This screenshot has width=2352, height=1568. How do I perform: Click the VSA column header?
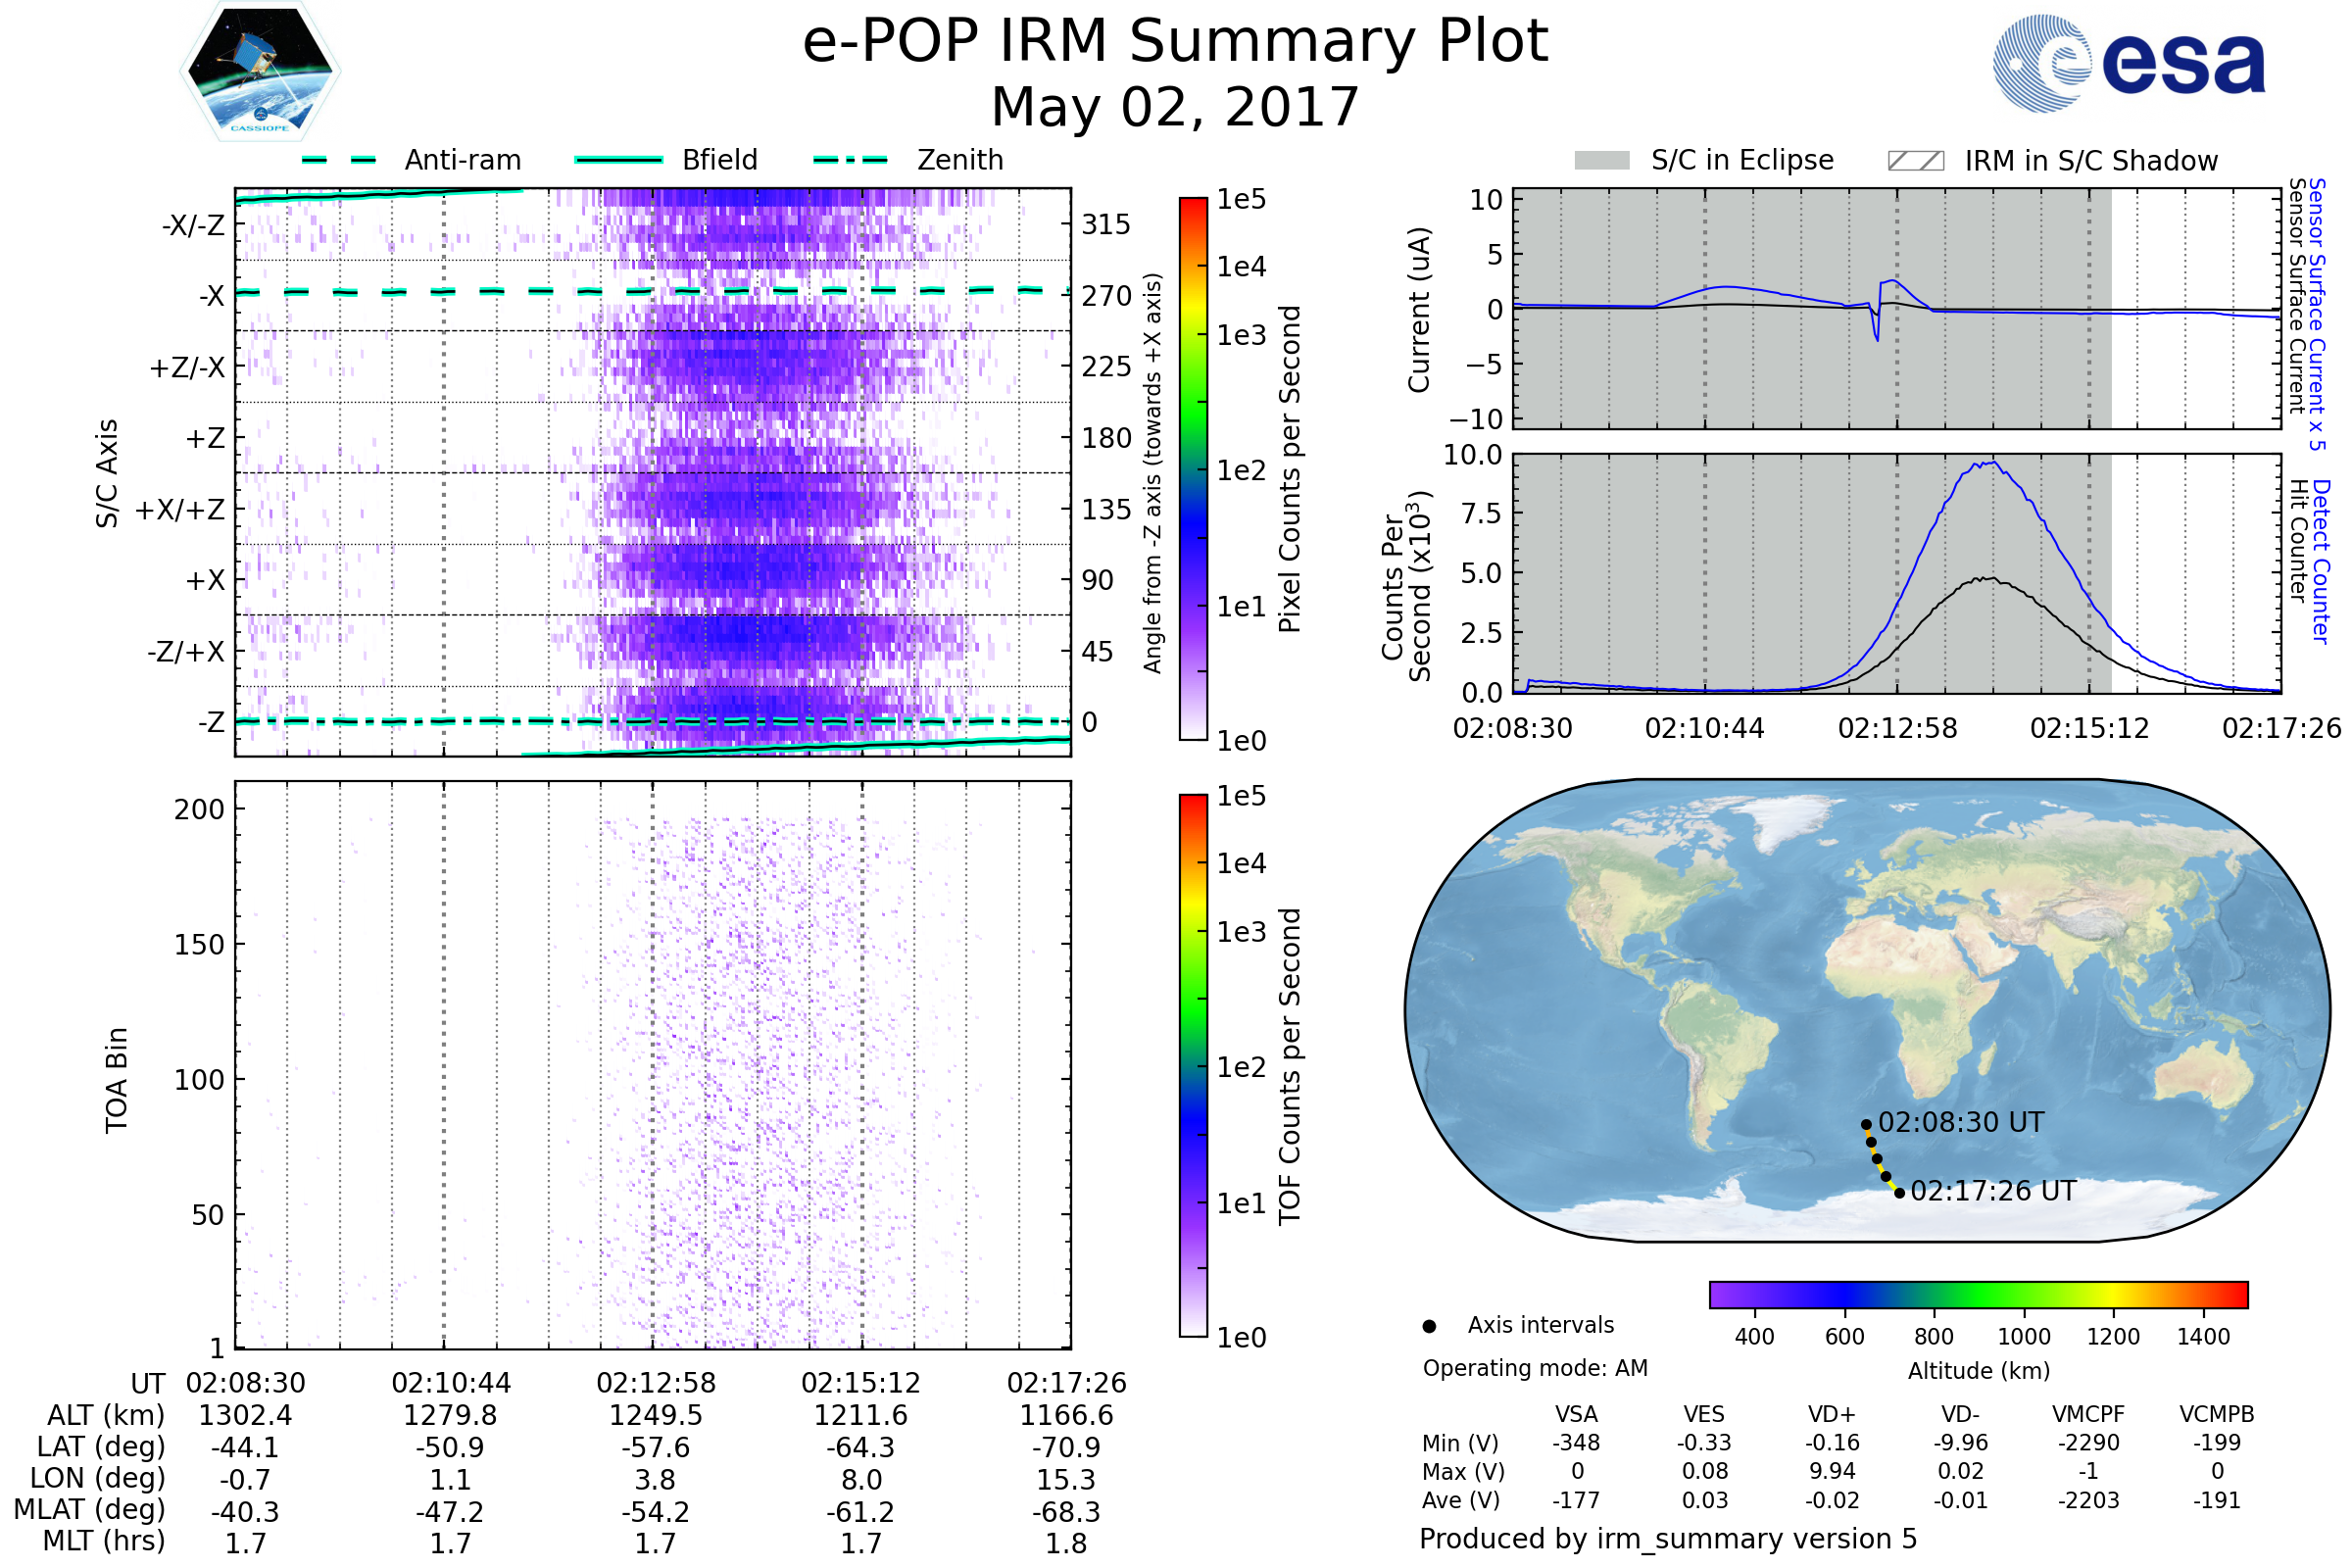pyautogui.click(x=1576, y=1414)
